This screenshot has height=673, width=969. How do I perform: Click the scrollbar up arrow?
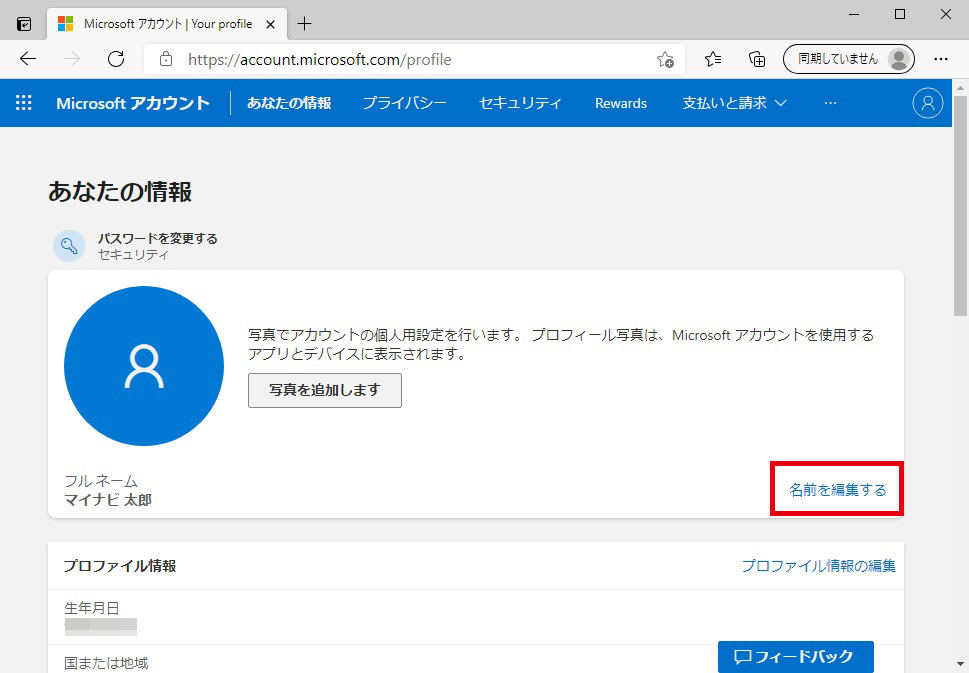[x=961, y=88]
